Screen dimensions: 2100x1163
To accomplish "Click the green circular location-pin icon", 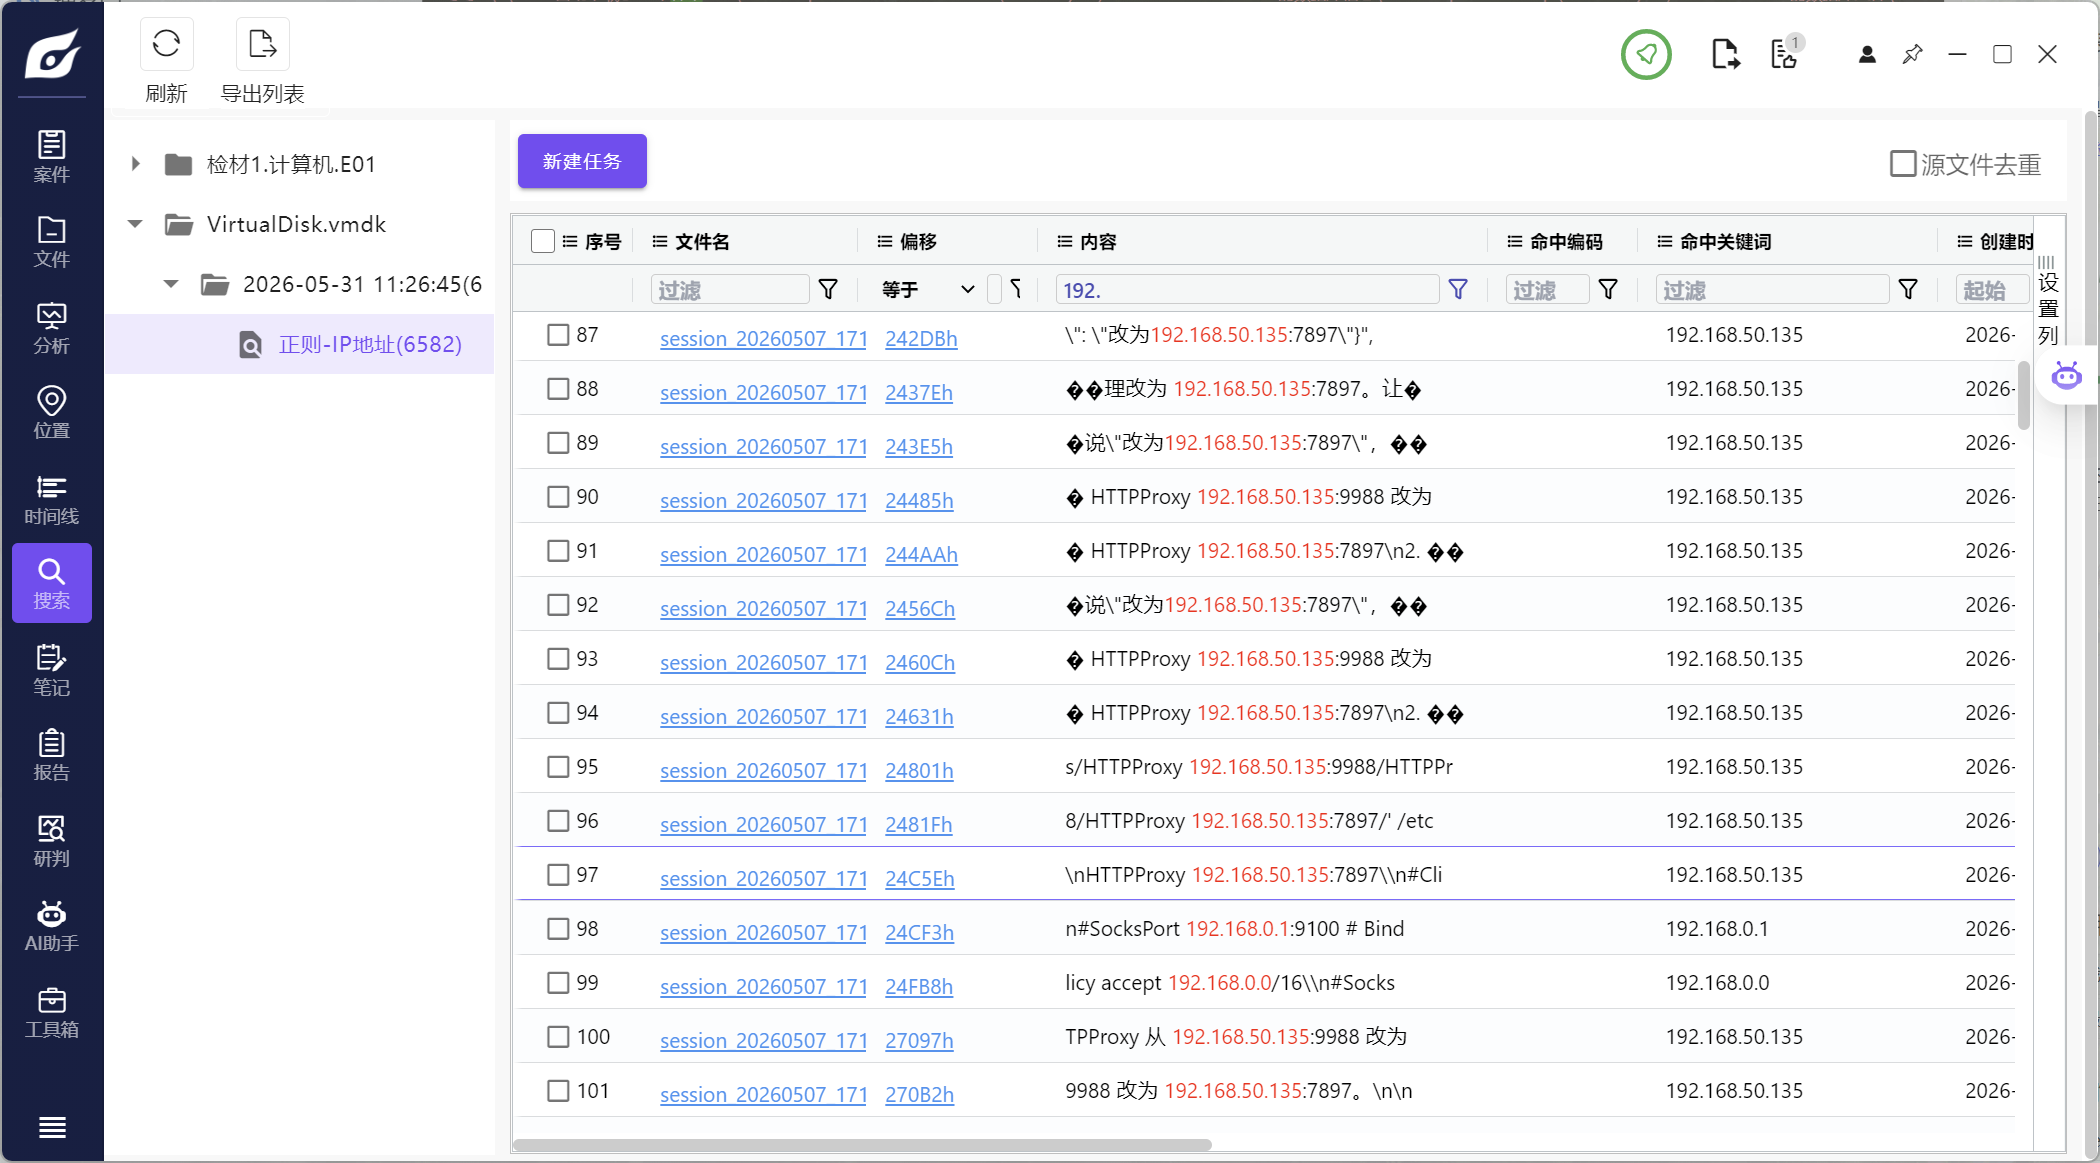I will click(1646, 54).
